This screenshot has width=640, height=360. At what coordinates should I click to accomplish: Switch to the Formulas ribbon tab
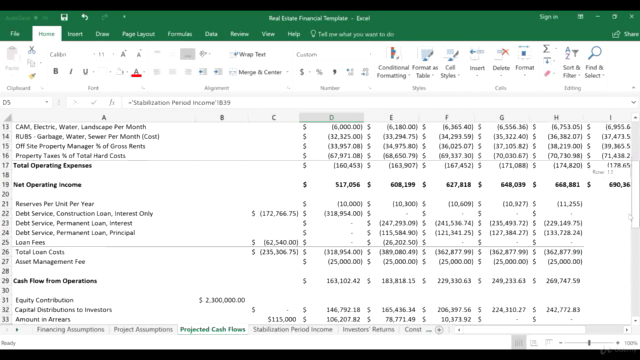[x=180, y=34]
